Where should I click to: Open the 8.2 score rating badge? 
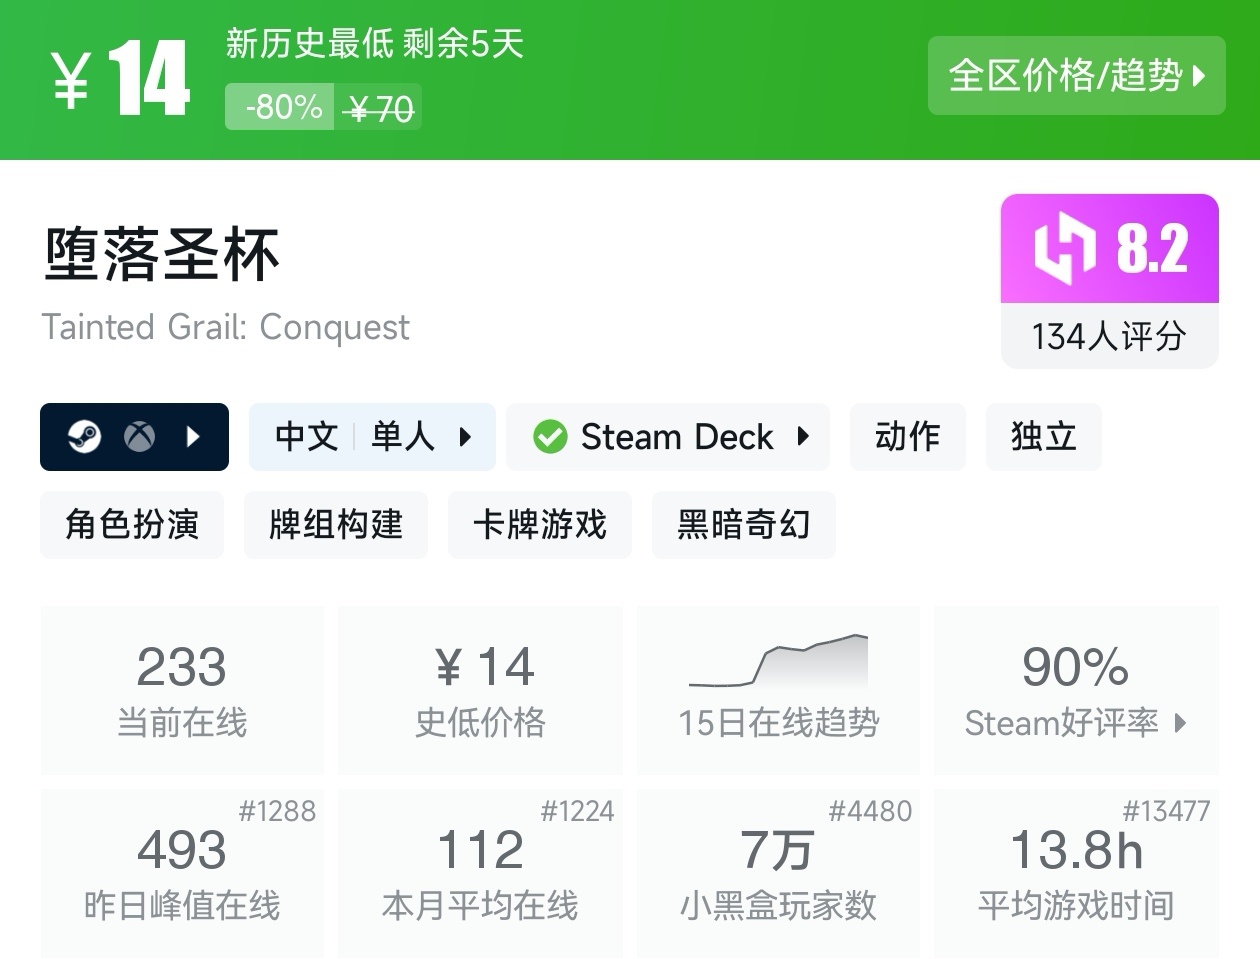point(1110,248)
